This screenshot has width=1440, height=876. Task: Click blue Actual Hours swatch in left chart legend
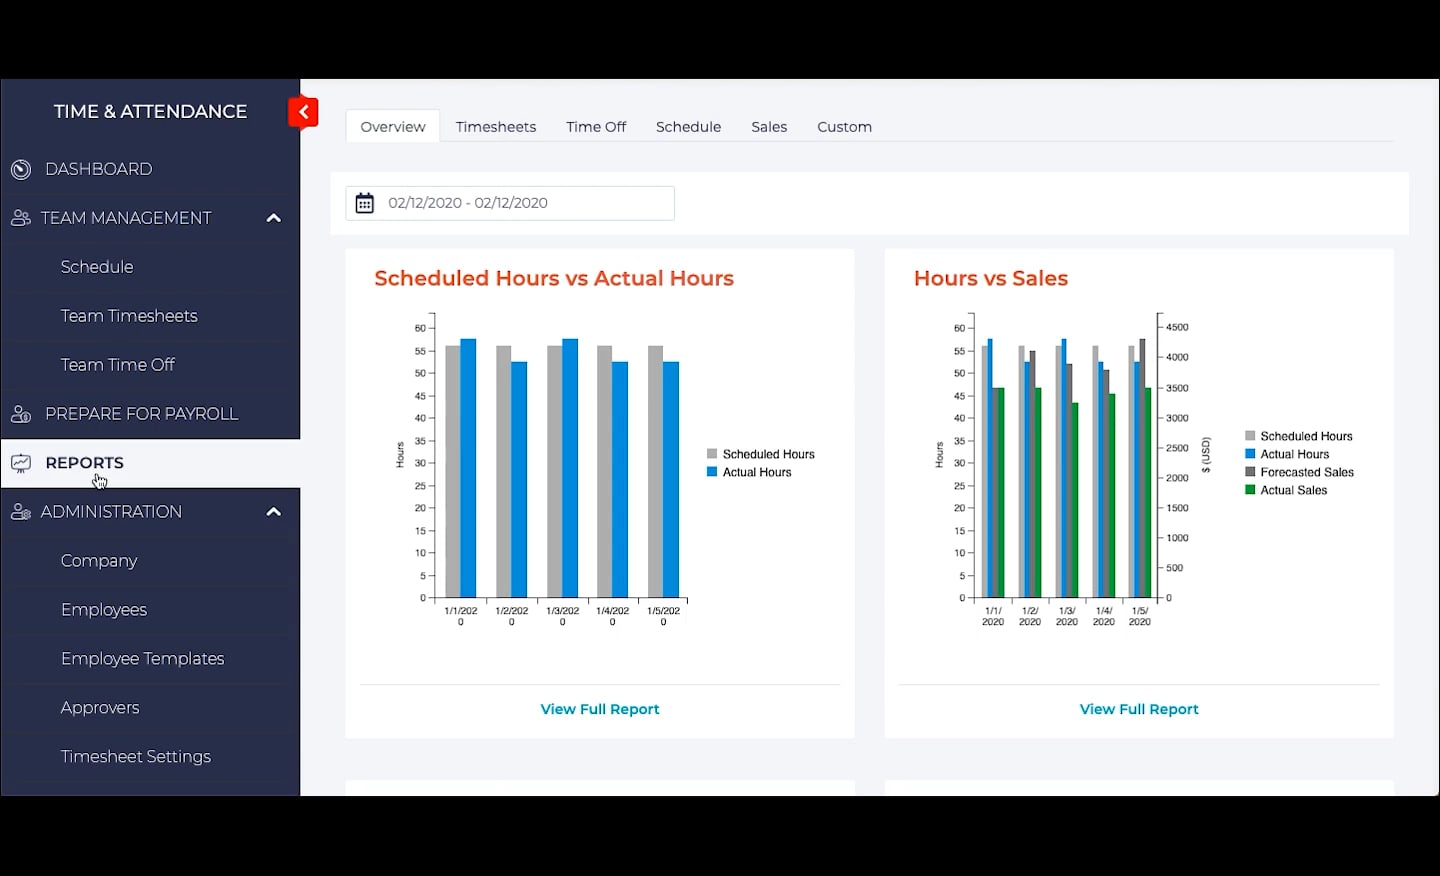point(712,472)
